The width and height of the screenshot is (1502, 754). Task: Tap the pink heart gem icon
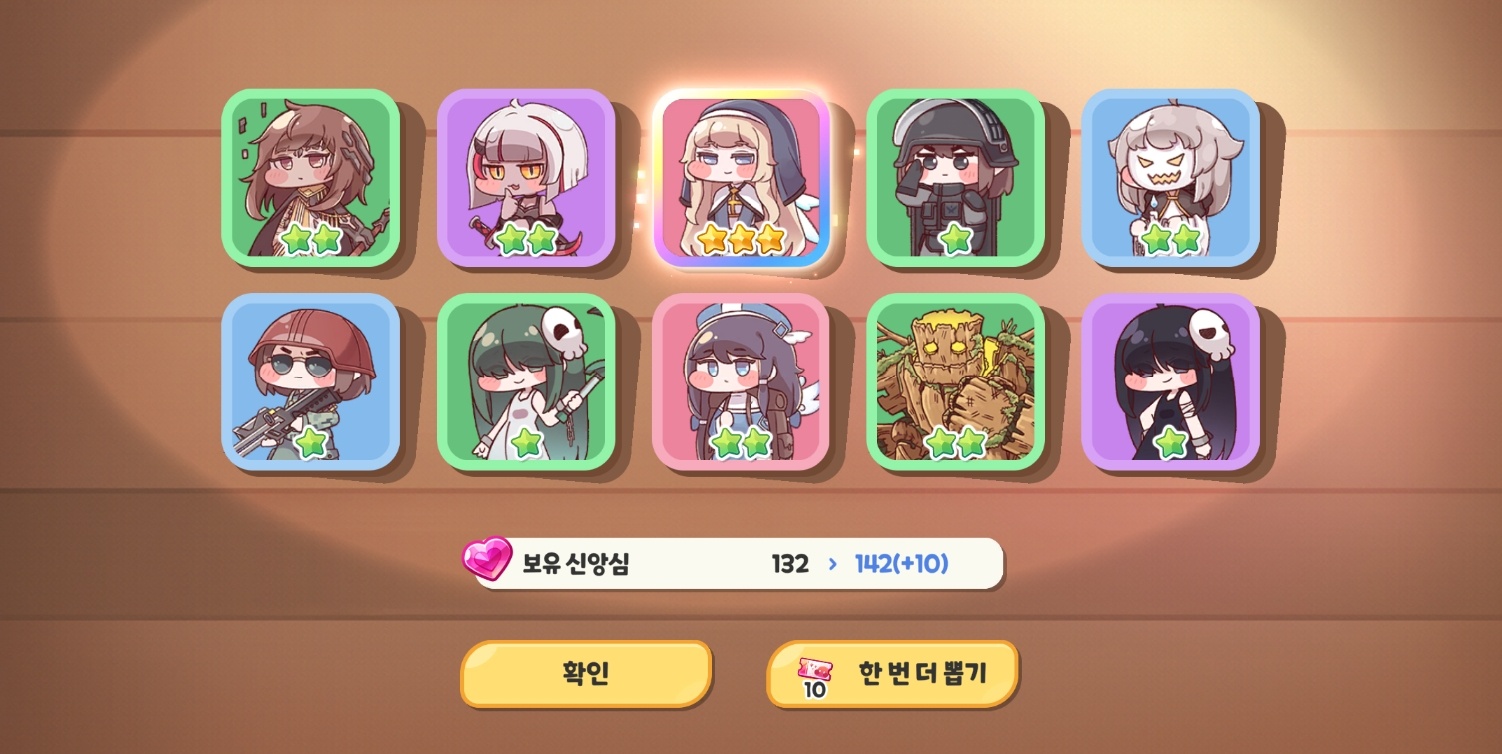487,558
